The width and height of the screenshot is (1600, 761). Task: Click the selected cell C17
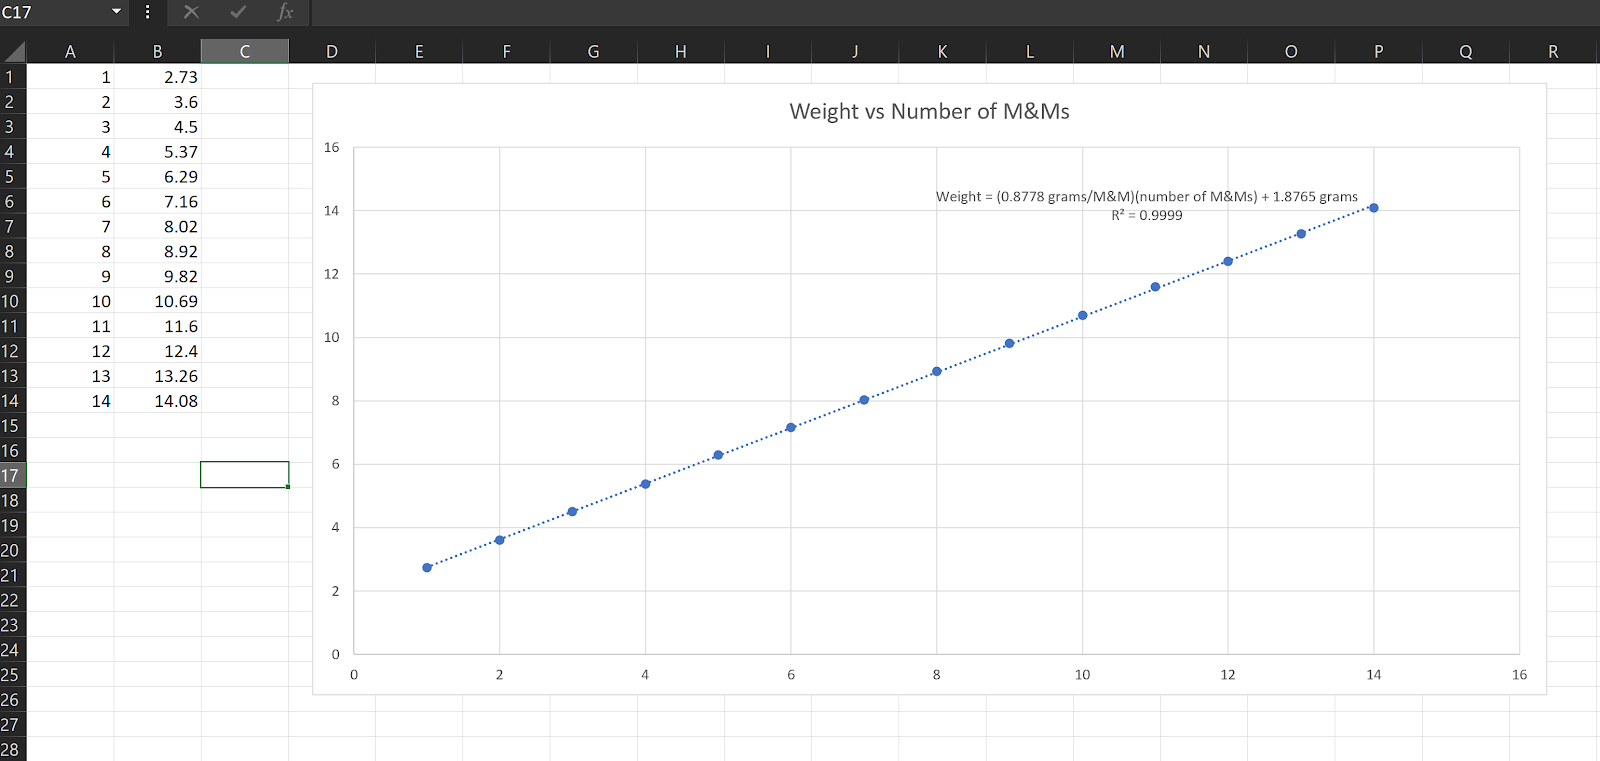pyautogui.click(x=245, y=475)
